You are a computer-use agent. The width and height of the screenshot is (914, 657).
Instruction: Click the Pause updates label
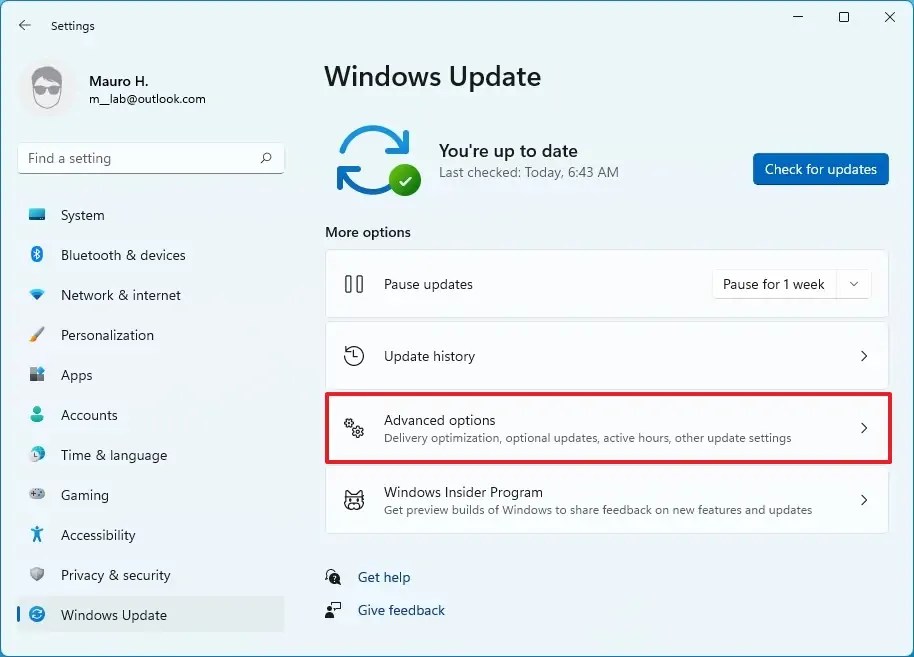click(428, 284)
